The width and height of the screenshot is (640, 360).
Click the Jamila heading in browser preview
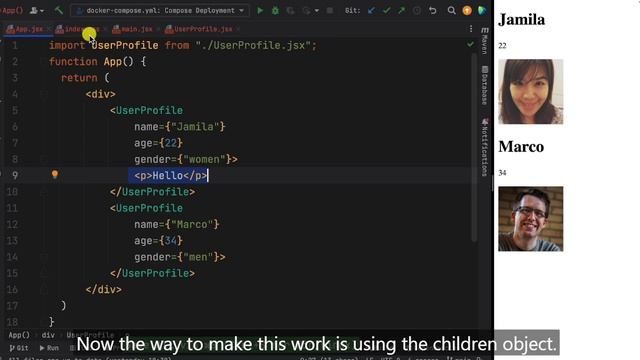pos(521,19)
